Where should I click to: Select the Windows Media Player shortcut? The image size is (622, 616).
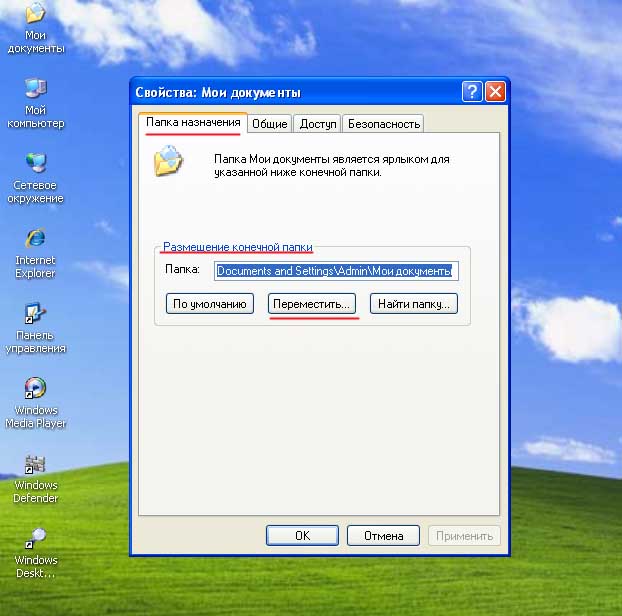click(x=35, y=390)
